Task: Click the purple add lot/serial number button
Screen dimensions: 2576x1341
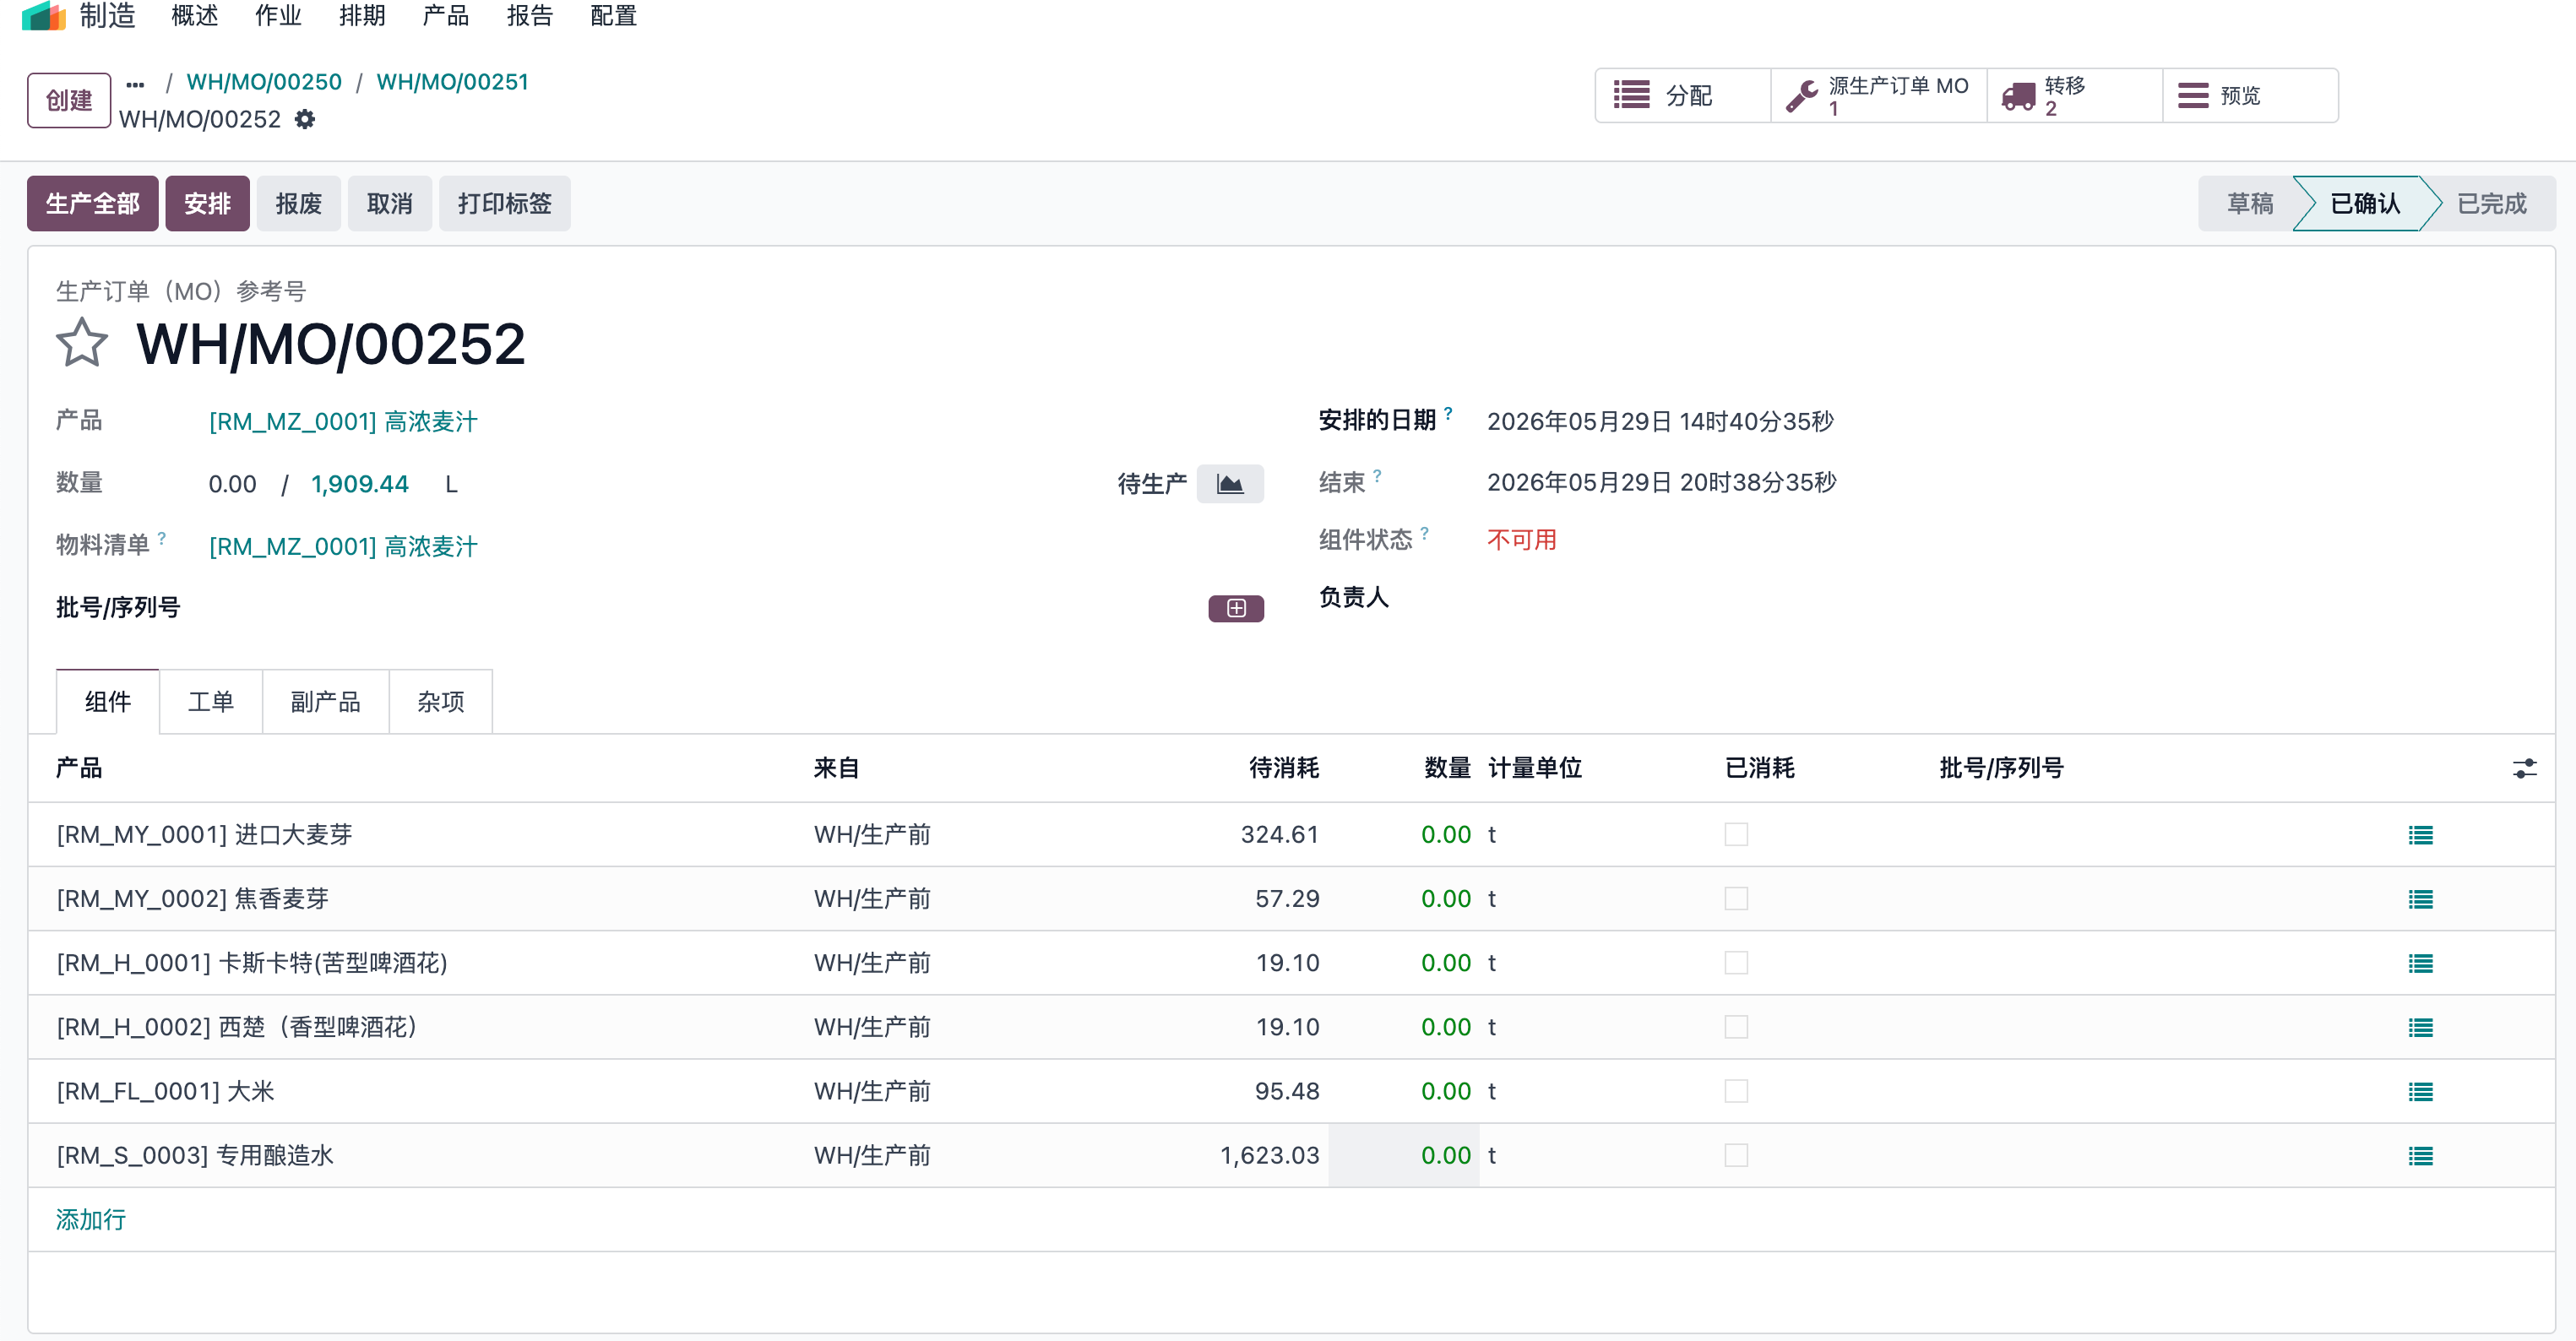Action: tap(1235, 608)
